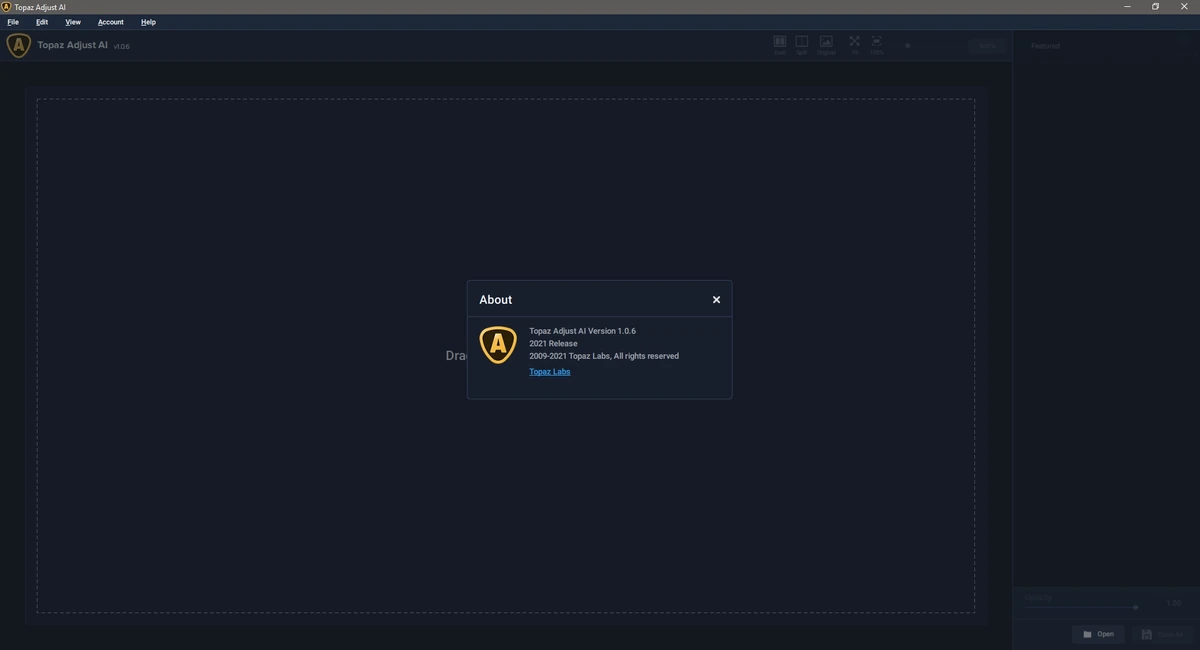Screen dimensions: 1200x650
Task: Click the 'All rights reserved' copyright line
Action: pyautogui.click(x=604, y=356)
